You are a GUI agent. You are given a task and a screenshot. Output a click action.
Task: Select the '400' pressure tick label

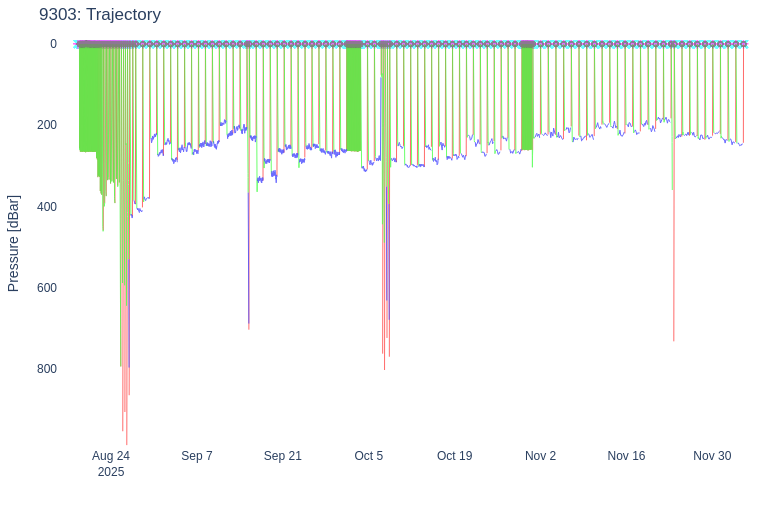[46, 207]
